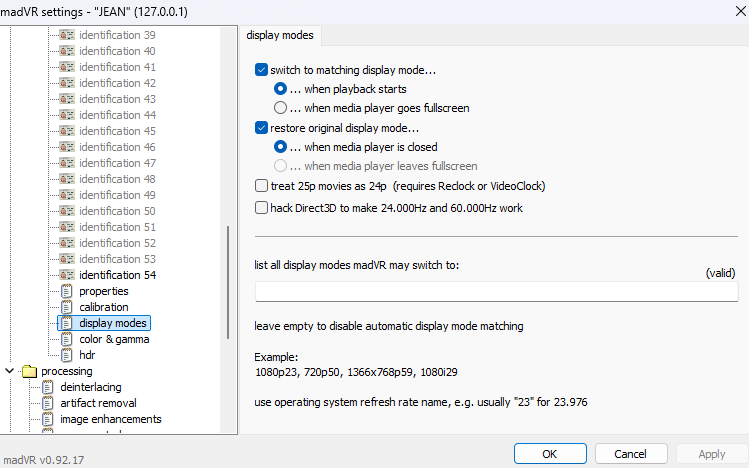
Task: Uncheck switch to matching display mode
Action: point(262,71)
